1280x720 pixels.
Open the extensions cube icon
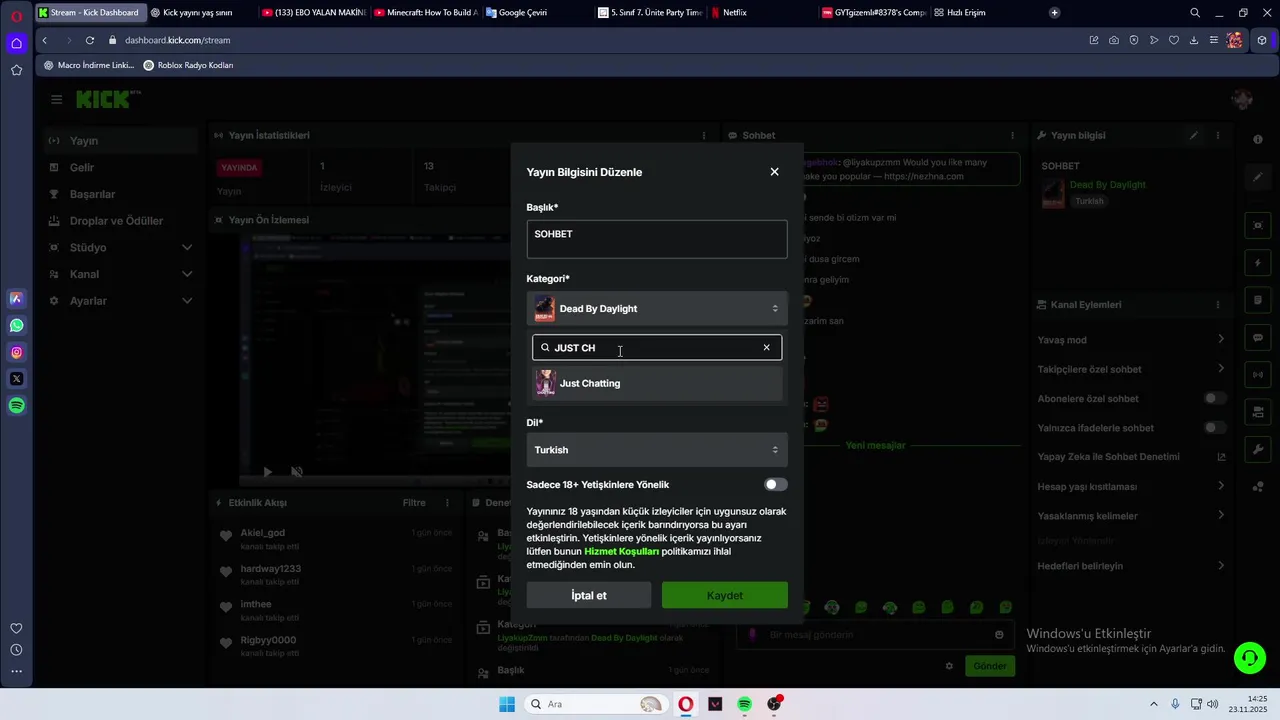(1262, 40)
